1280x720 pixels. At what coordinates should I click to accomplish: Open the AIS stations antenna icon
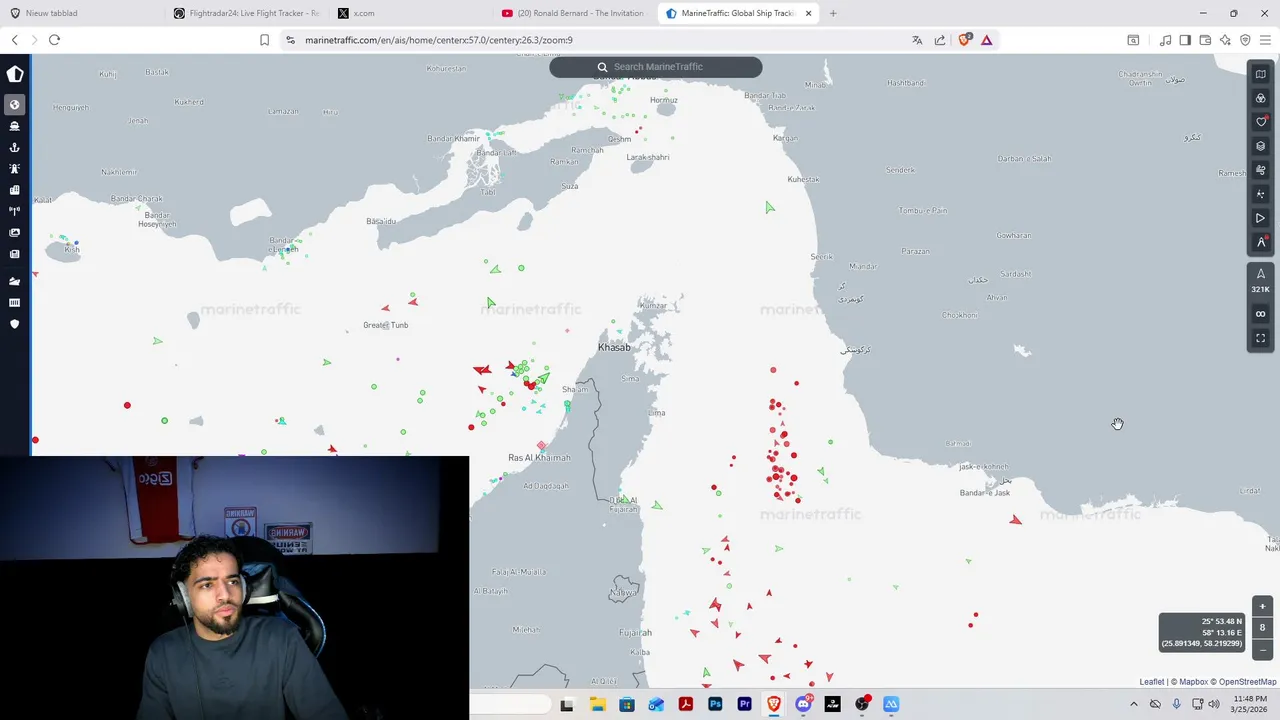pyautogui.click(x=15, y=211)
